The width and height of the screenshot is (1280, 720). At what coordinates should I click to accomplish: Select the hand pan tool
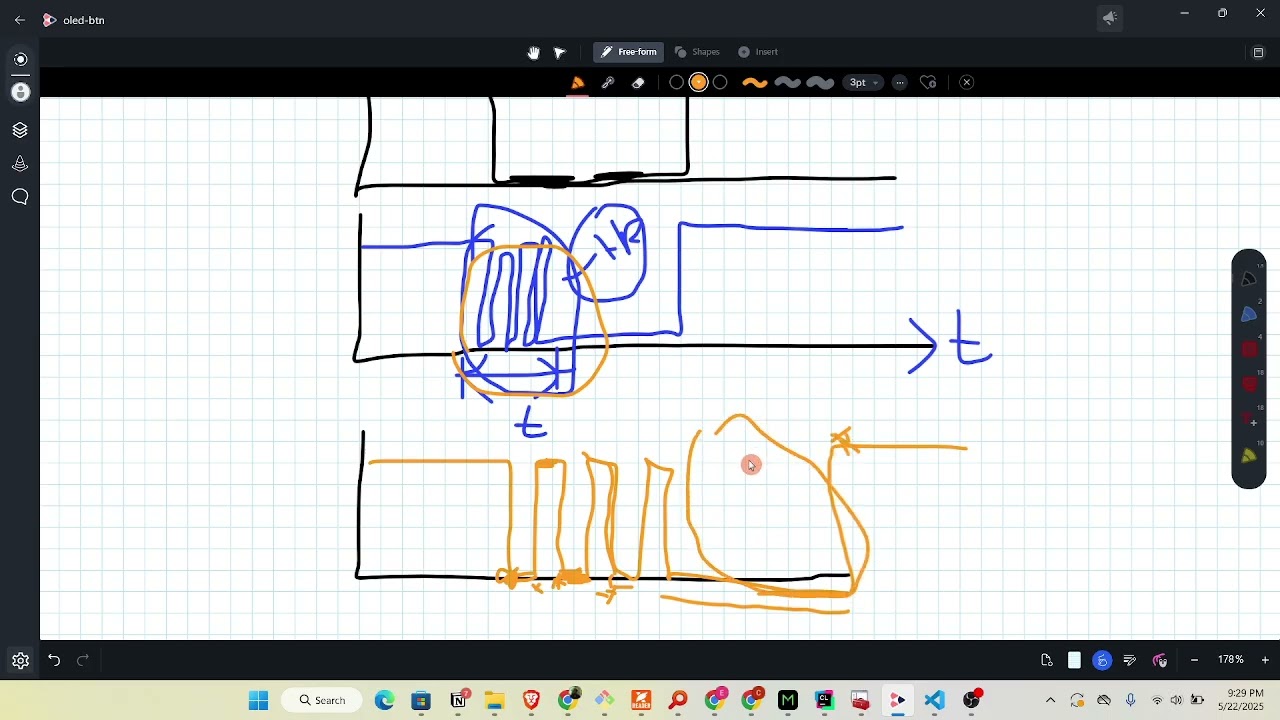(x=534, y=52)
